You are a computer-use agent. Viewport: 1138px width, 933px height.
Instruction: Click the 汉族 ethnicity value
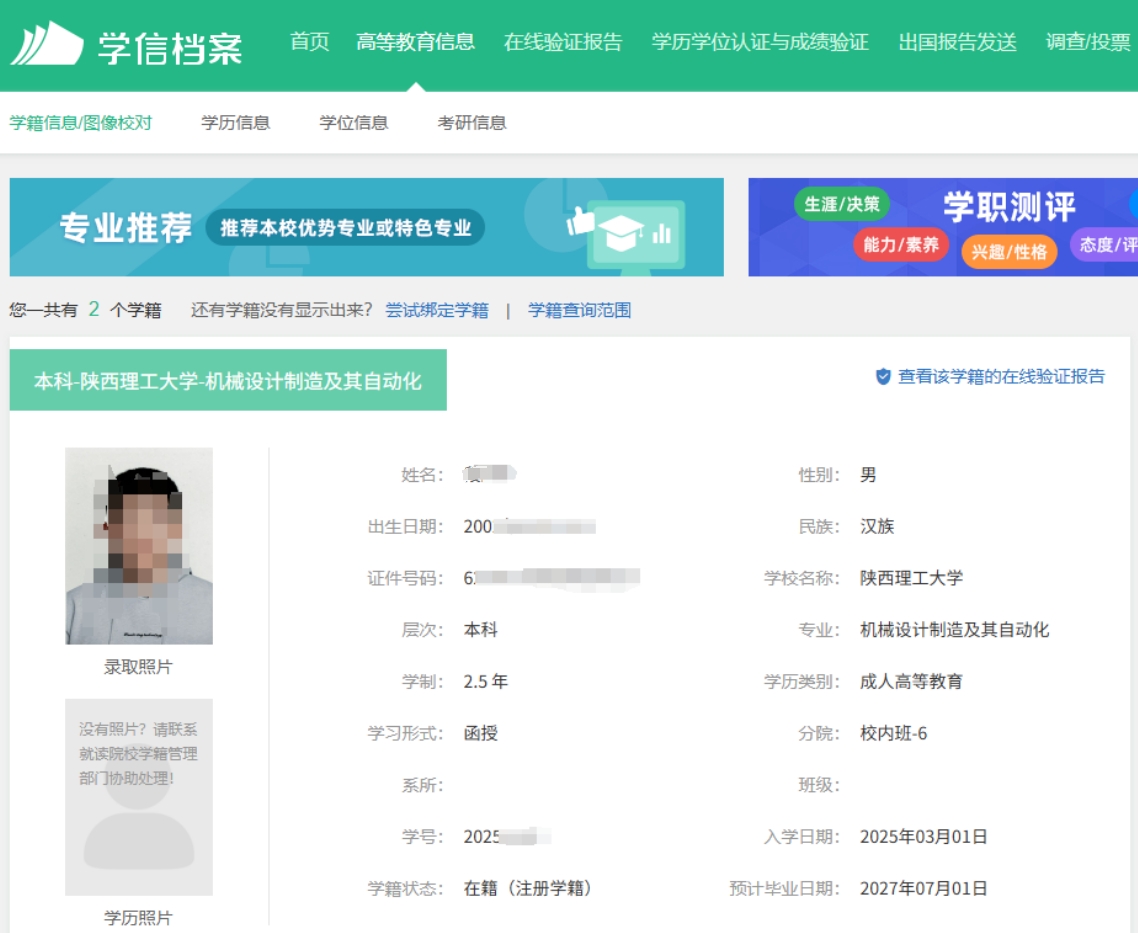coord(877,526)
